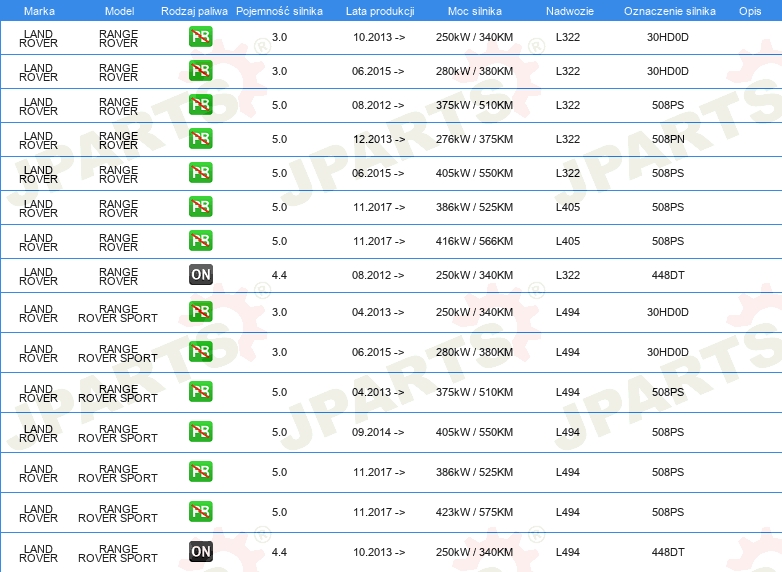The image size is (782, 572).
Task: Select the 04.2013 -> date in the 250kW row
Action: (378, 312)
